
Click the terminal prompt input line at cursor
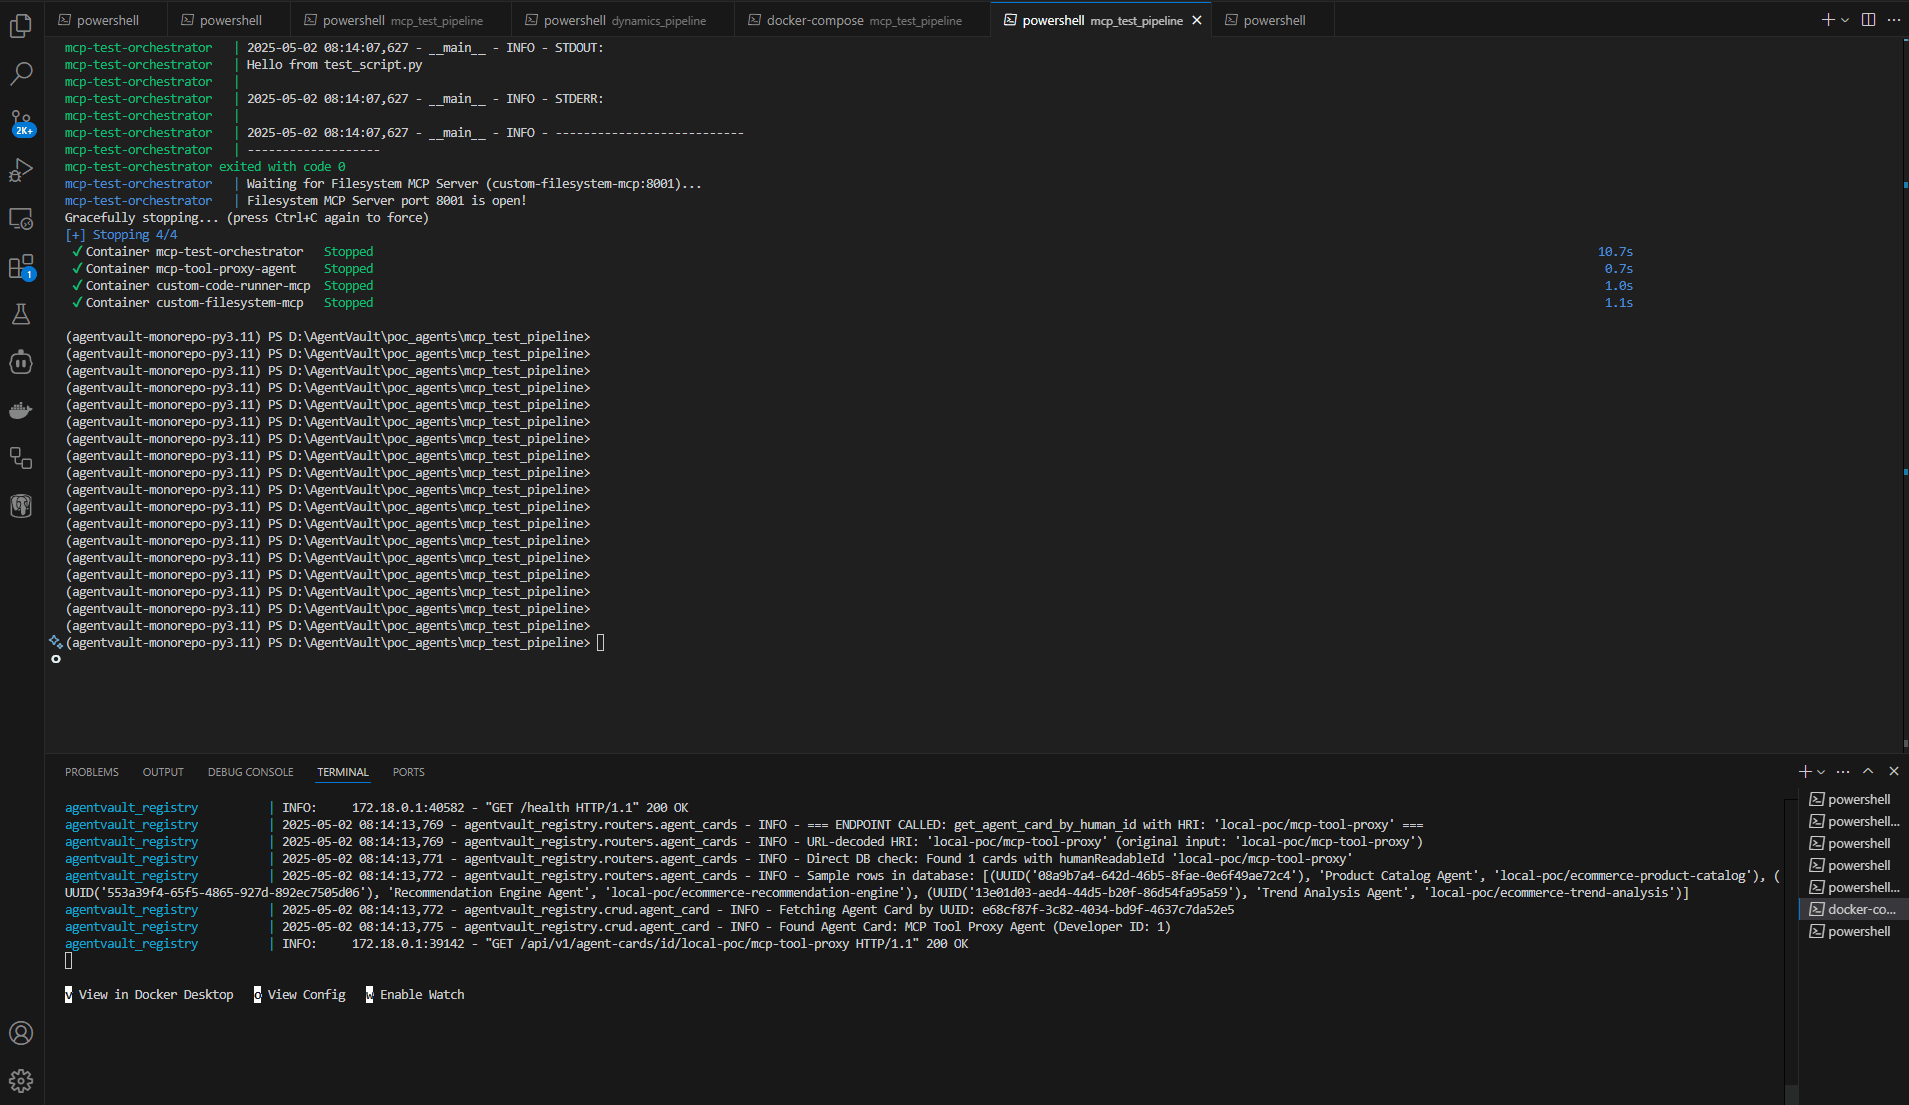click(x=600, y=643)
